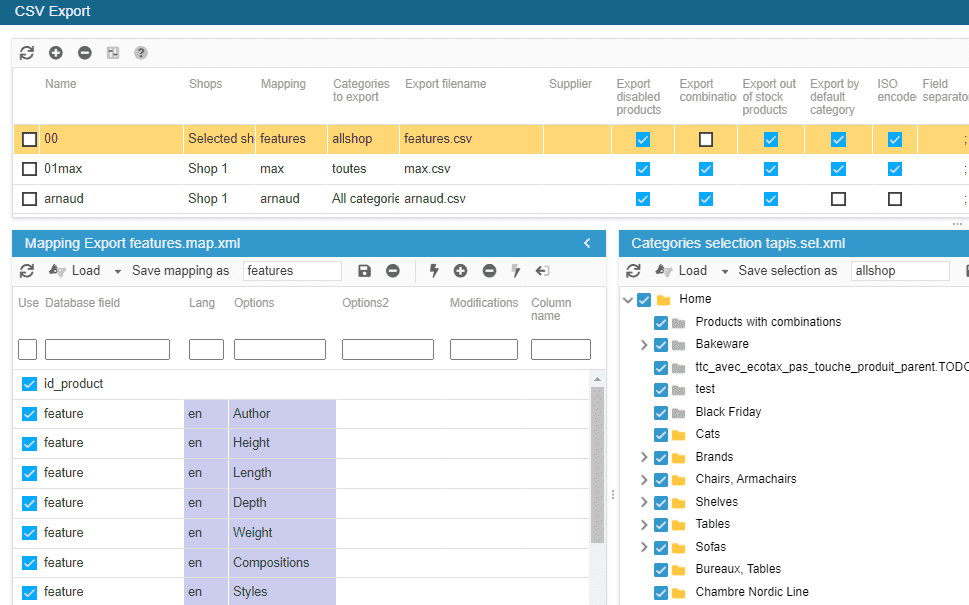The height and width of the screenshot is (605, 969).
Task: Click refresh icon in CSV Export toolbar
Action: 27,53
